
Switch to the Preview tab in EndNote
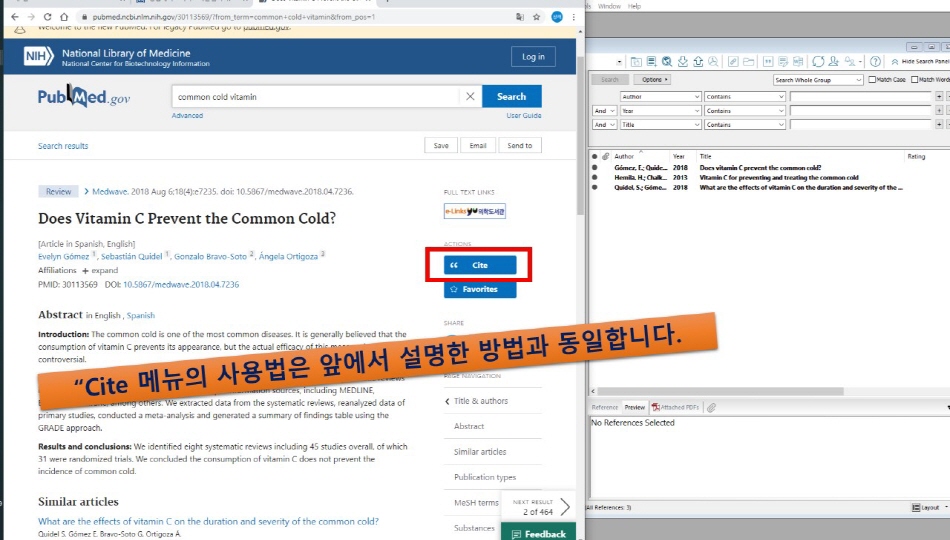click(x=634, y=408)
